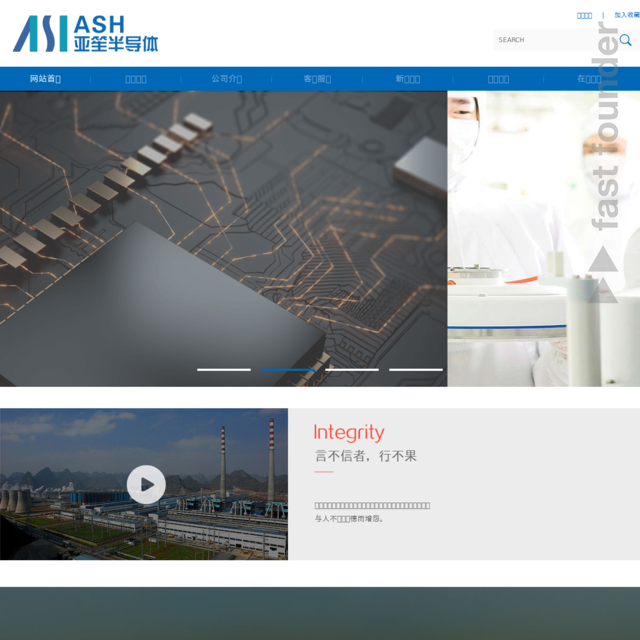Image resolution: width=640 pixels, height=640 pixels.
Task: Play the factory video with the play button
Action: click(146, 484)
